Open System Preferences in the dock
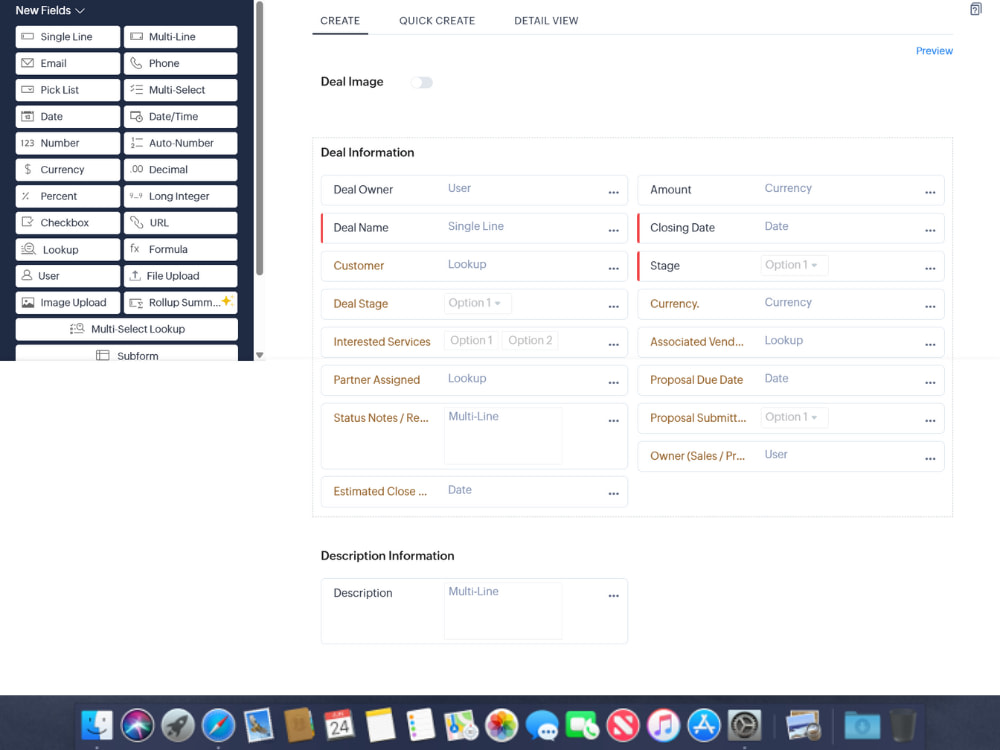 click(744, 725)
